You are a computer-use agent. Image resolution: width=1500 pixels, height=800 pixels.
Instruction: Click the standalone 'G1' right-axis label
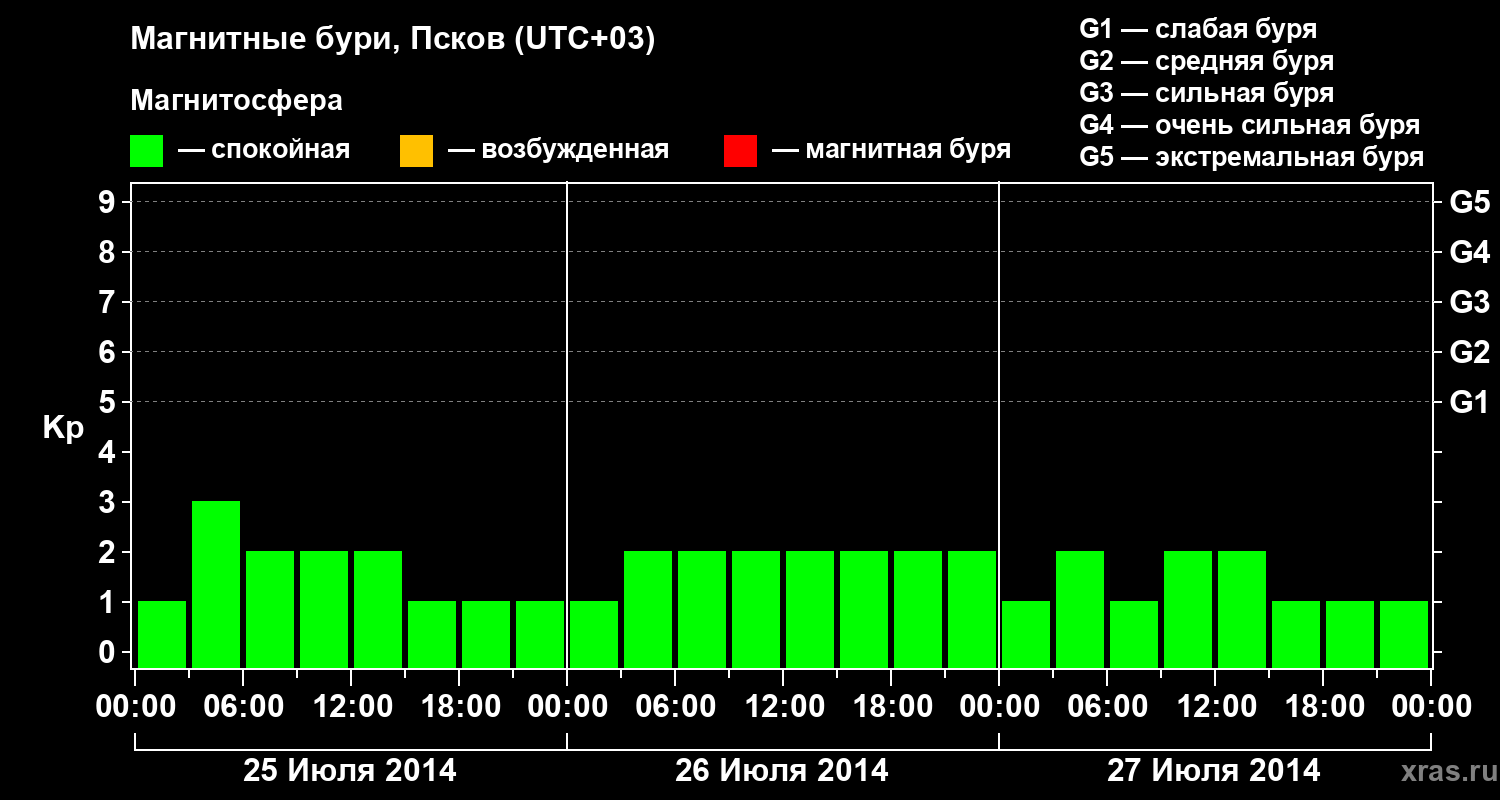pos(1469,402)
